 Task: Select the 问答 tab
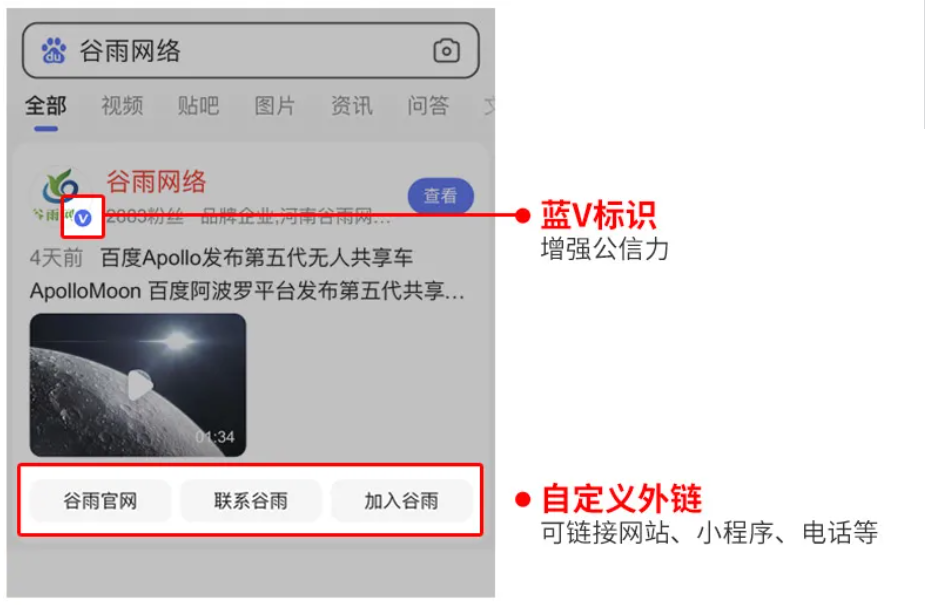[428, 106]
